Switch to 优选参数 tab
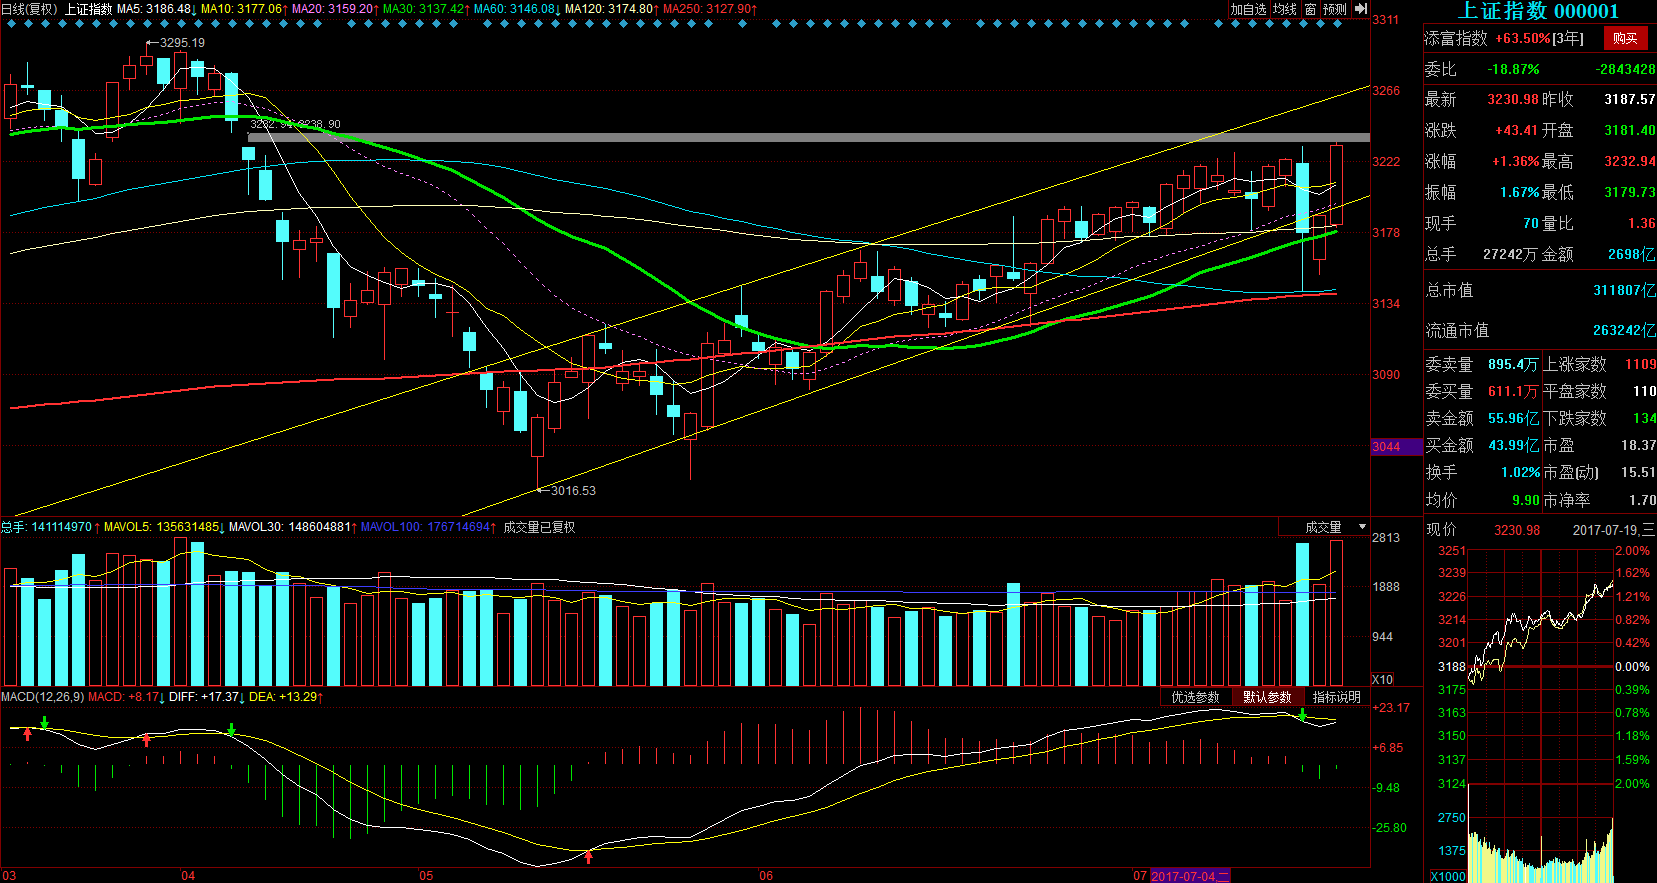The height and width of the screenshot is (883, 1657). (x=1195, y=697)
